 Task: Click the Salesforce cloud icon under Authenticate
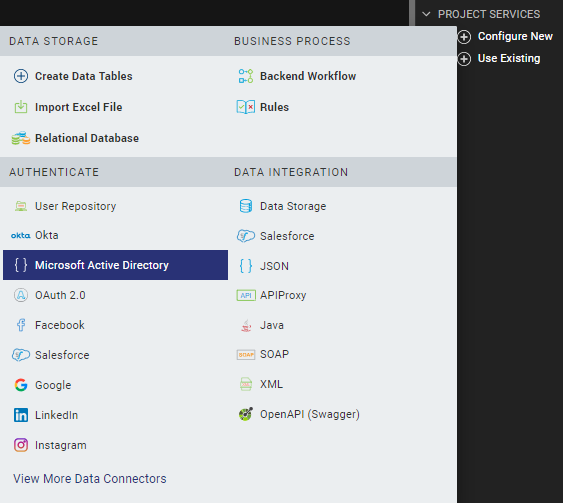point(21,355)
